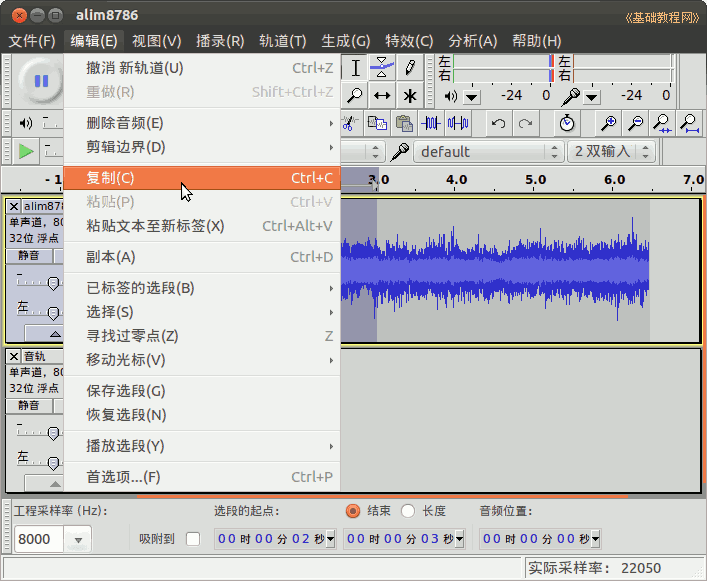Click the Fit Selection zoom icon
The image size is (707, 581).
tap(662, 123)
